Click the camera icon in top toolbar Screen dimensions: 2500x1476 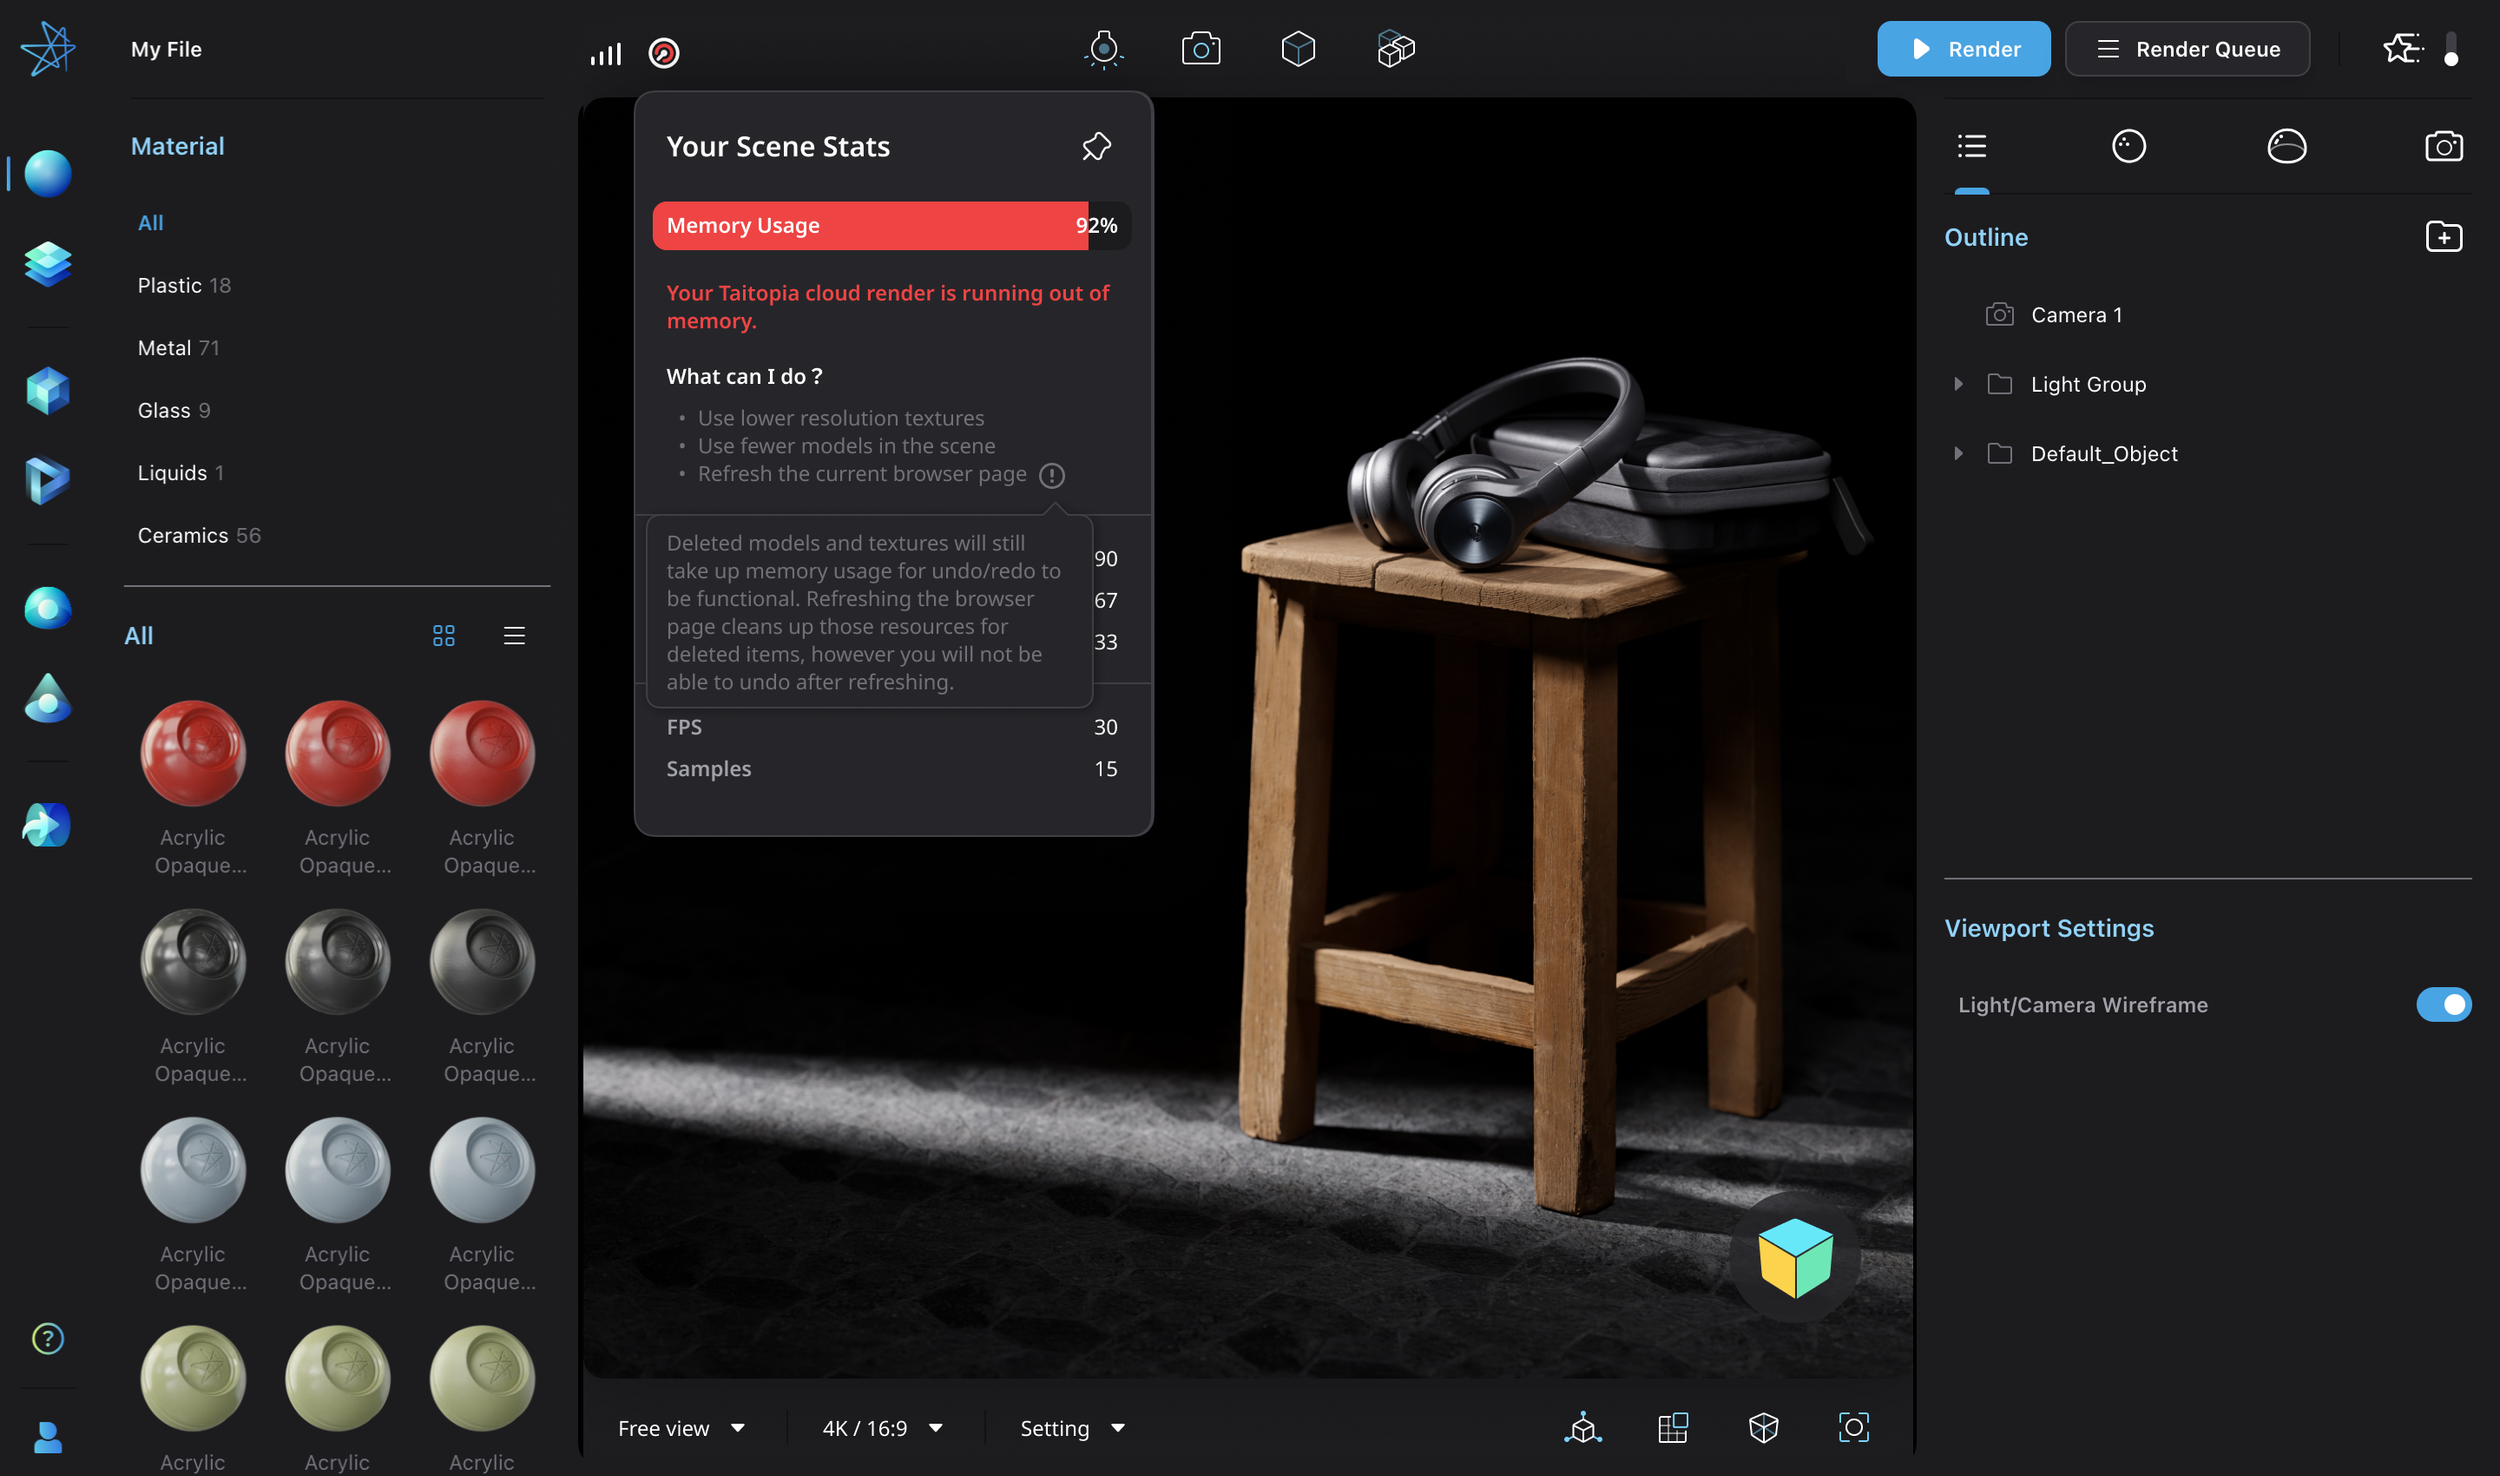click(1200, 49)
